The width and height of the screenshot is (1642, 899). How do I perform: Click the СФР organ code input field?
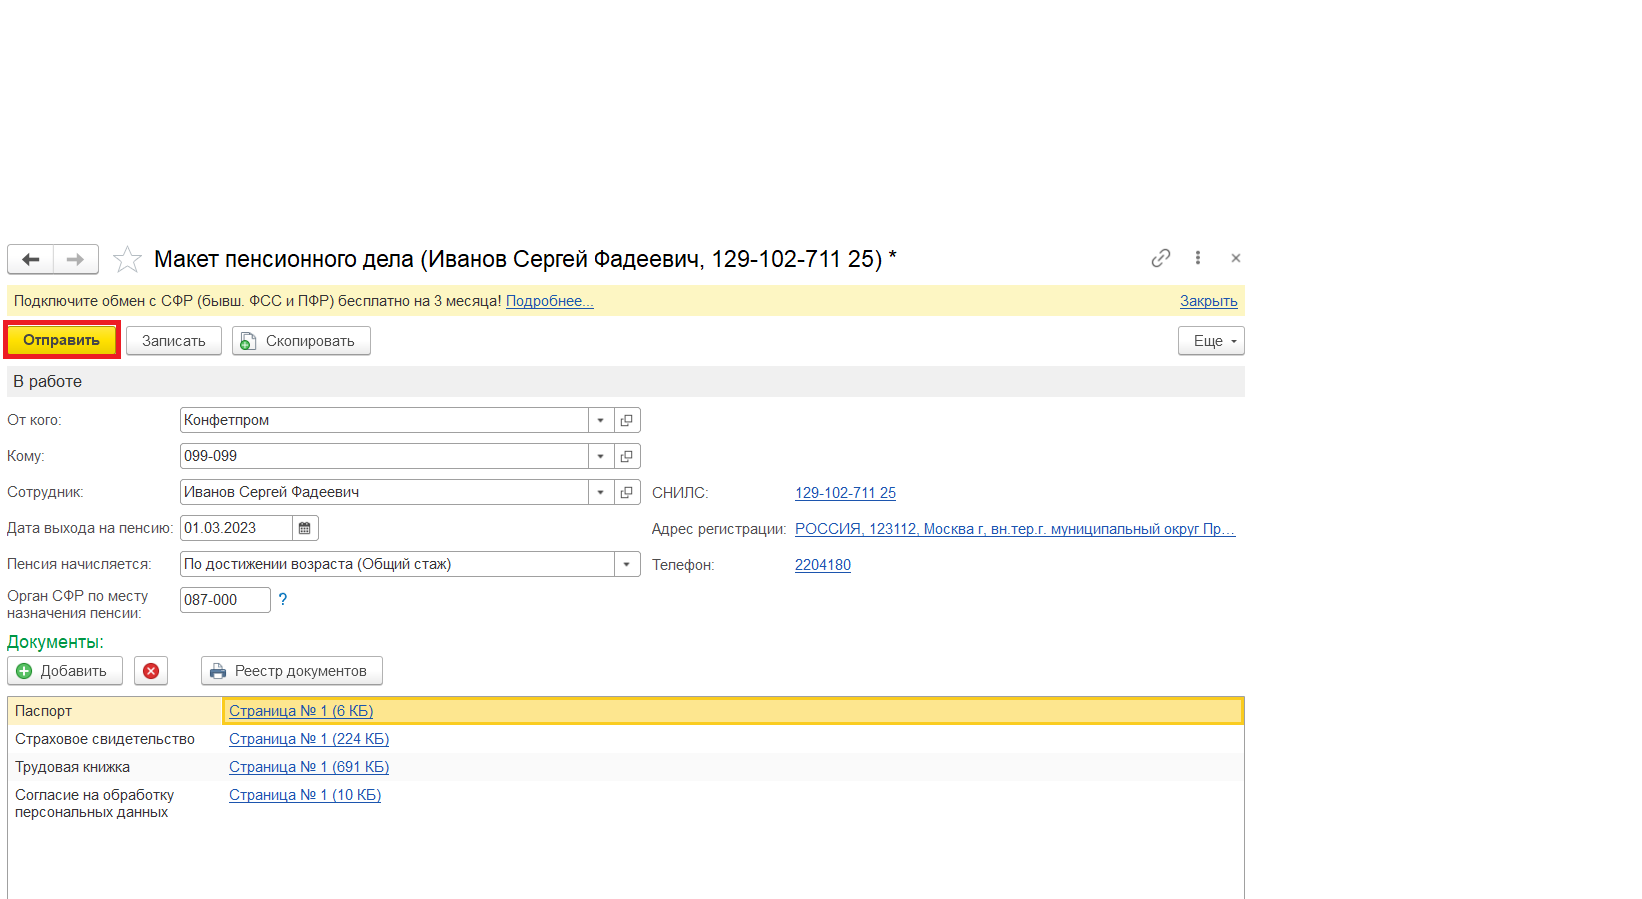tap(224, 600)
